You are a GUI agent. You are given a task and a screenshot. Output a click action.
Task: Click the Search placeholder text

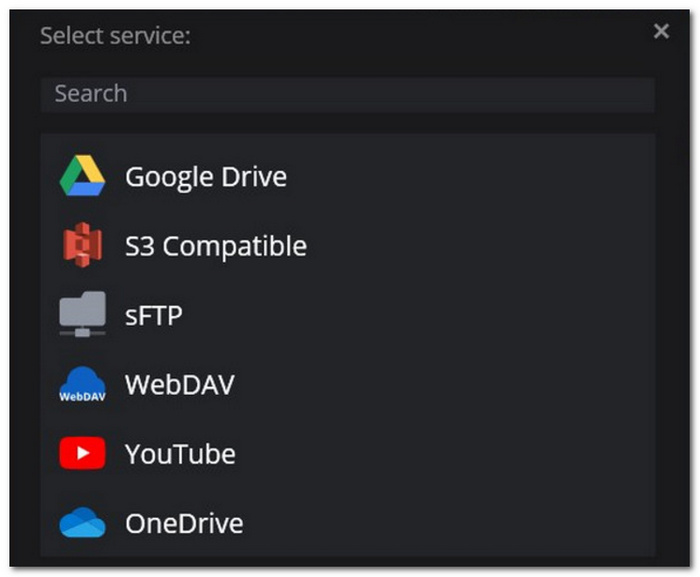(90, 94)
